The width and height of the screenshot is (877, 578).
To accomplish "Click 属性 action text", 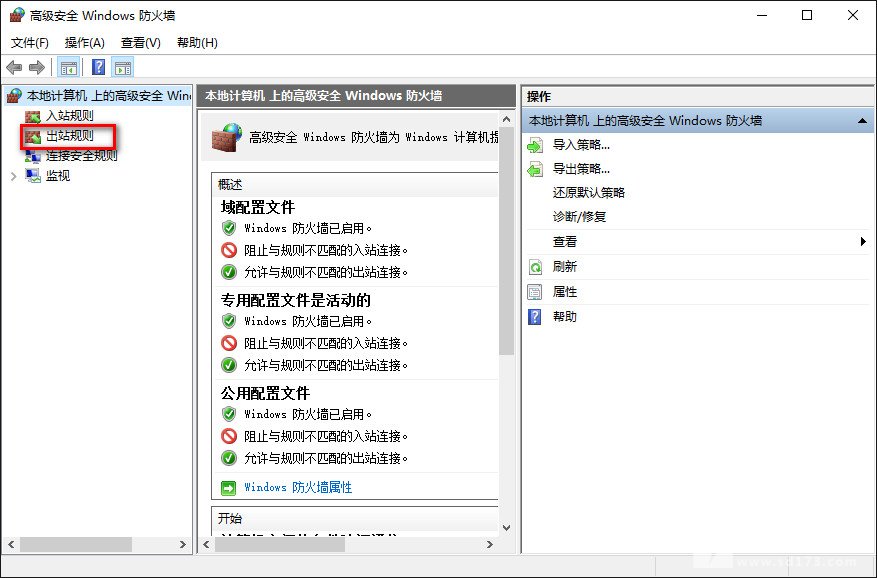I will (x=564, y=292).
